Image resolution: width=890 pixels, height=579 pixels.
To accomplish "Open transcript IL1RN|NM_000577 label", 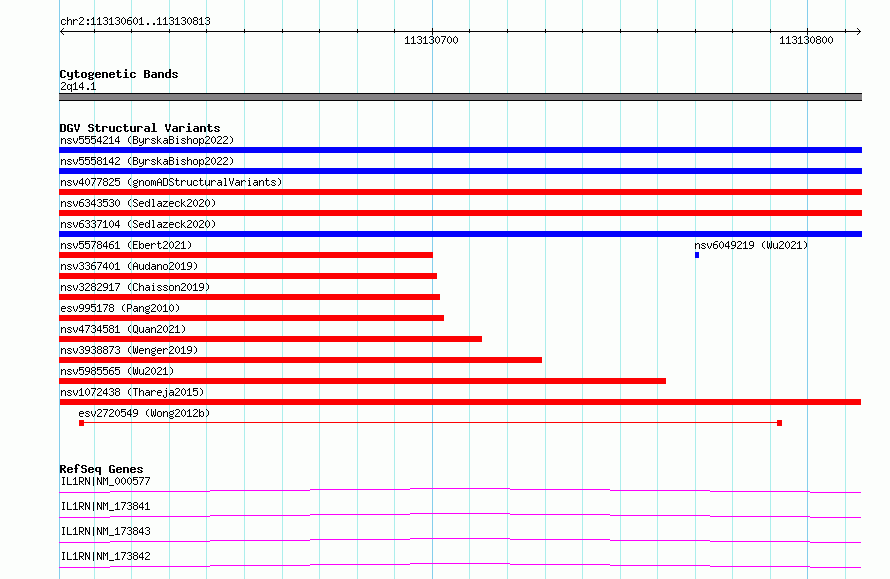I will pyautogui.click(x=105, y=481).
